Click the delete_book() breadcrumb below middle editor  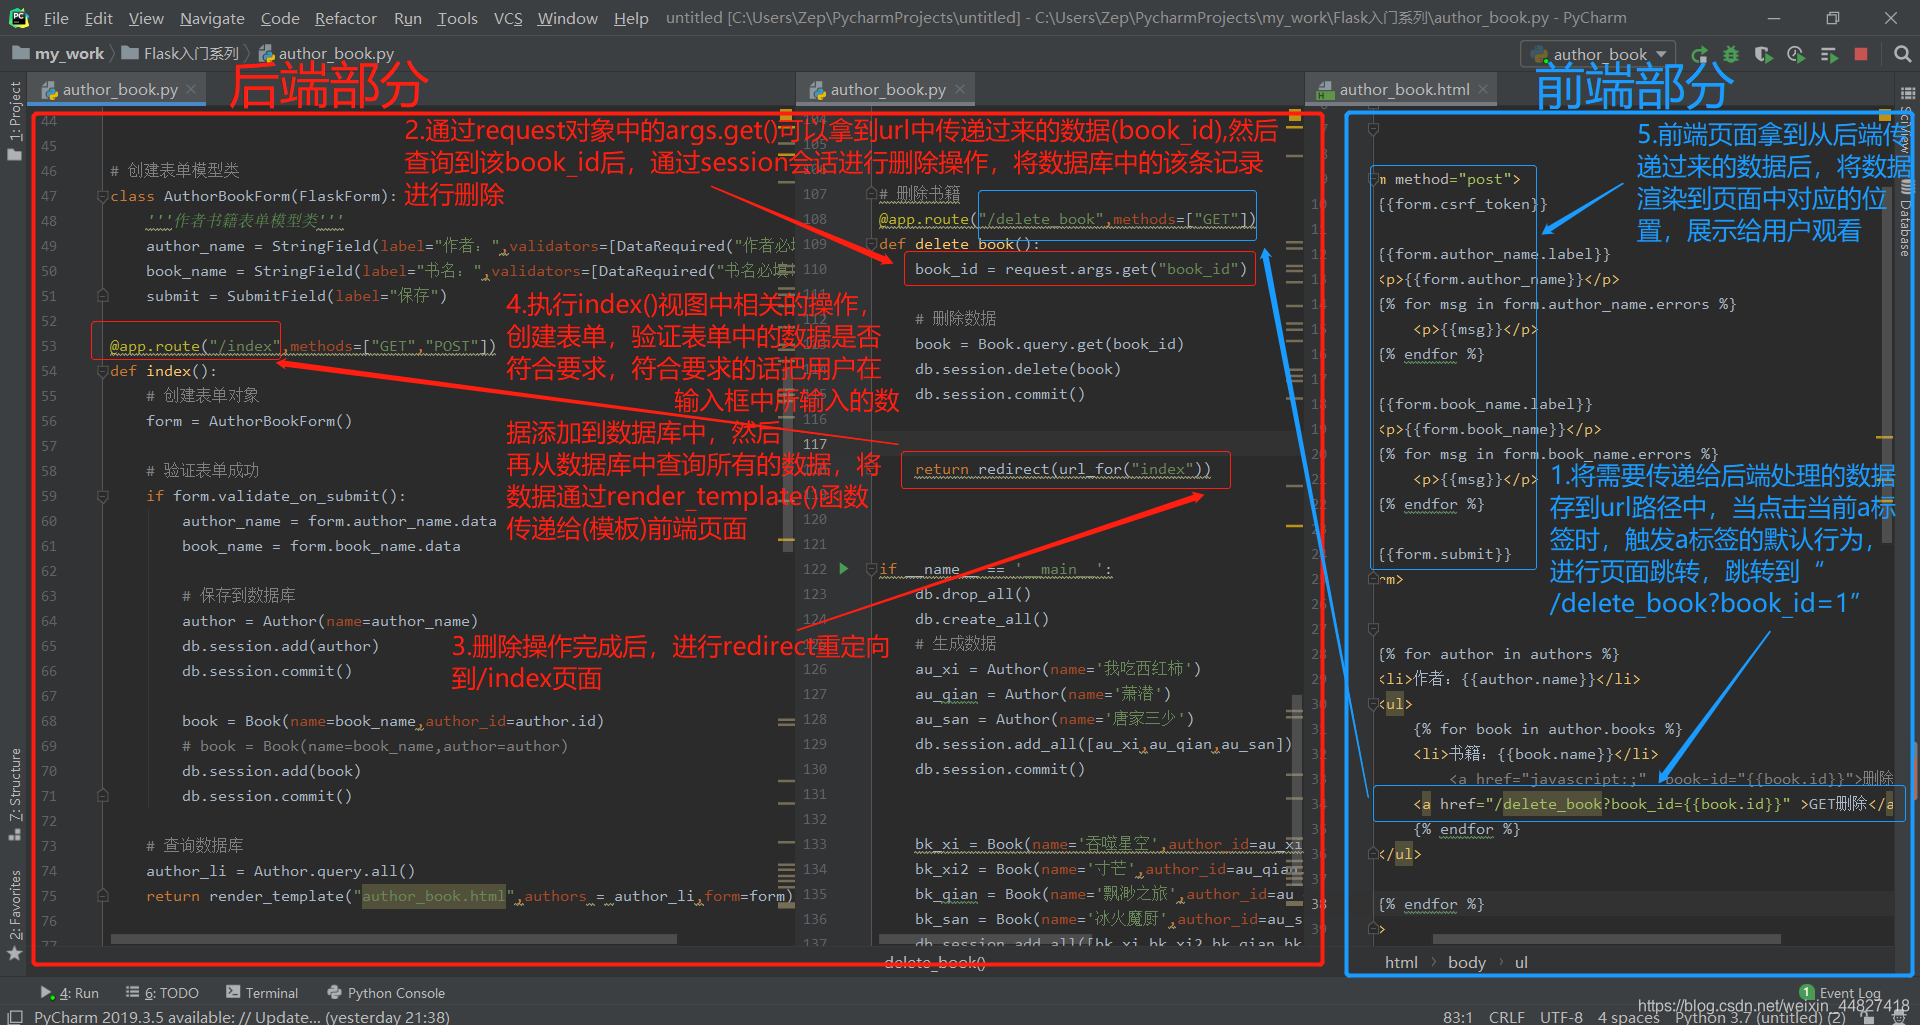click(934, 962)
